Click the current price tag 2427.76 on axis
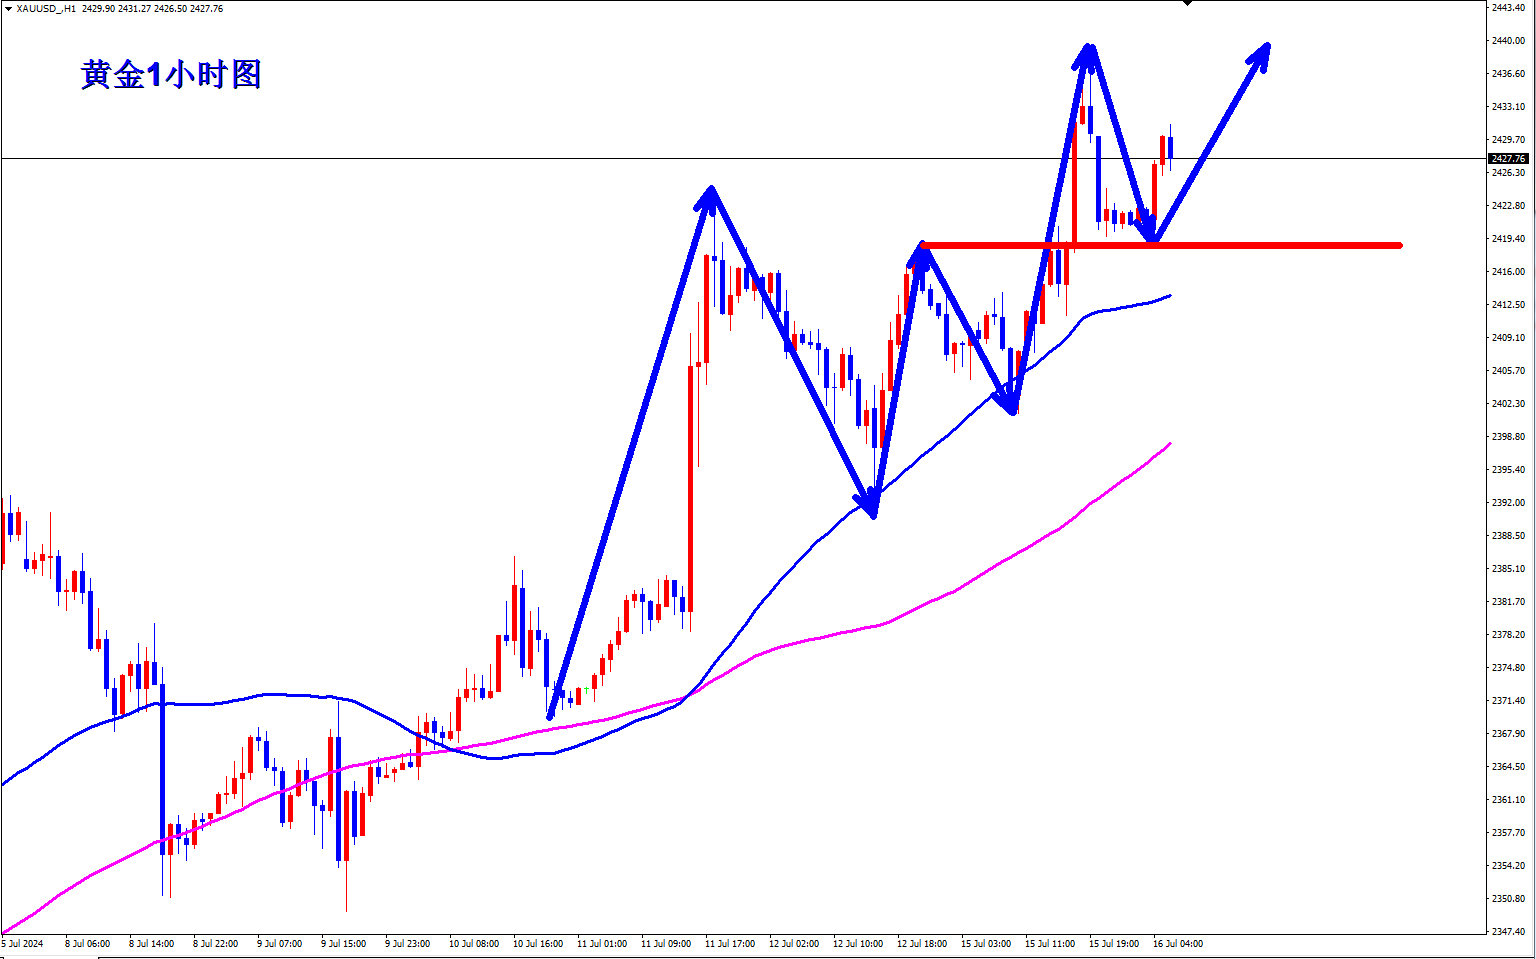This screenshot has width=1536, height=959. 1508,158
